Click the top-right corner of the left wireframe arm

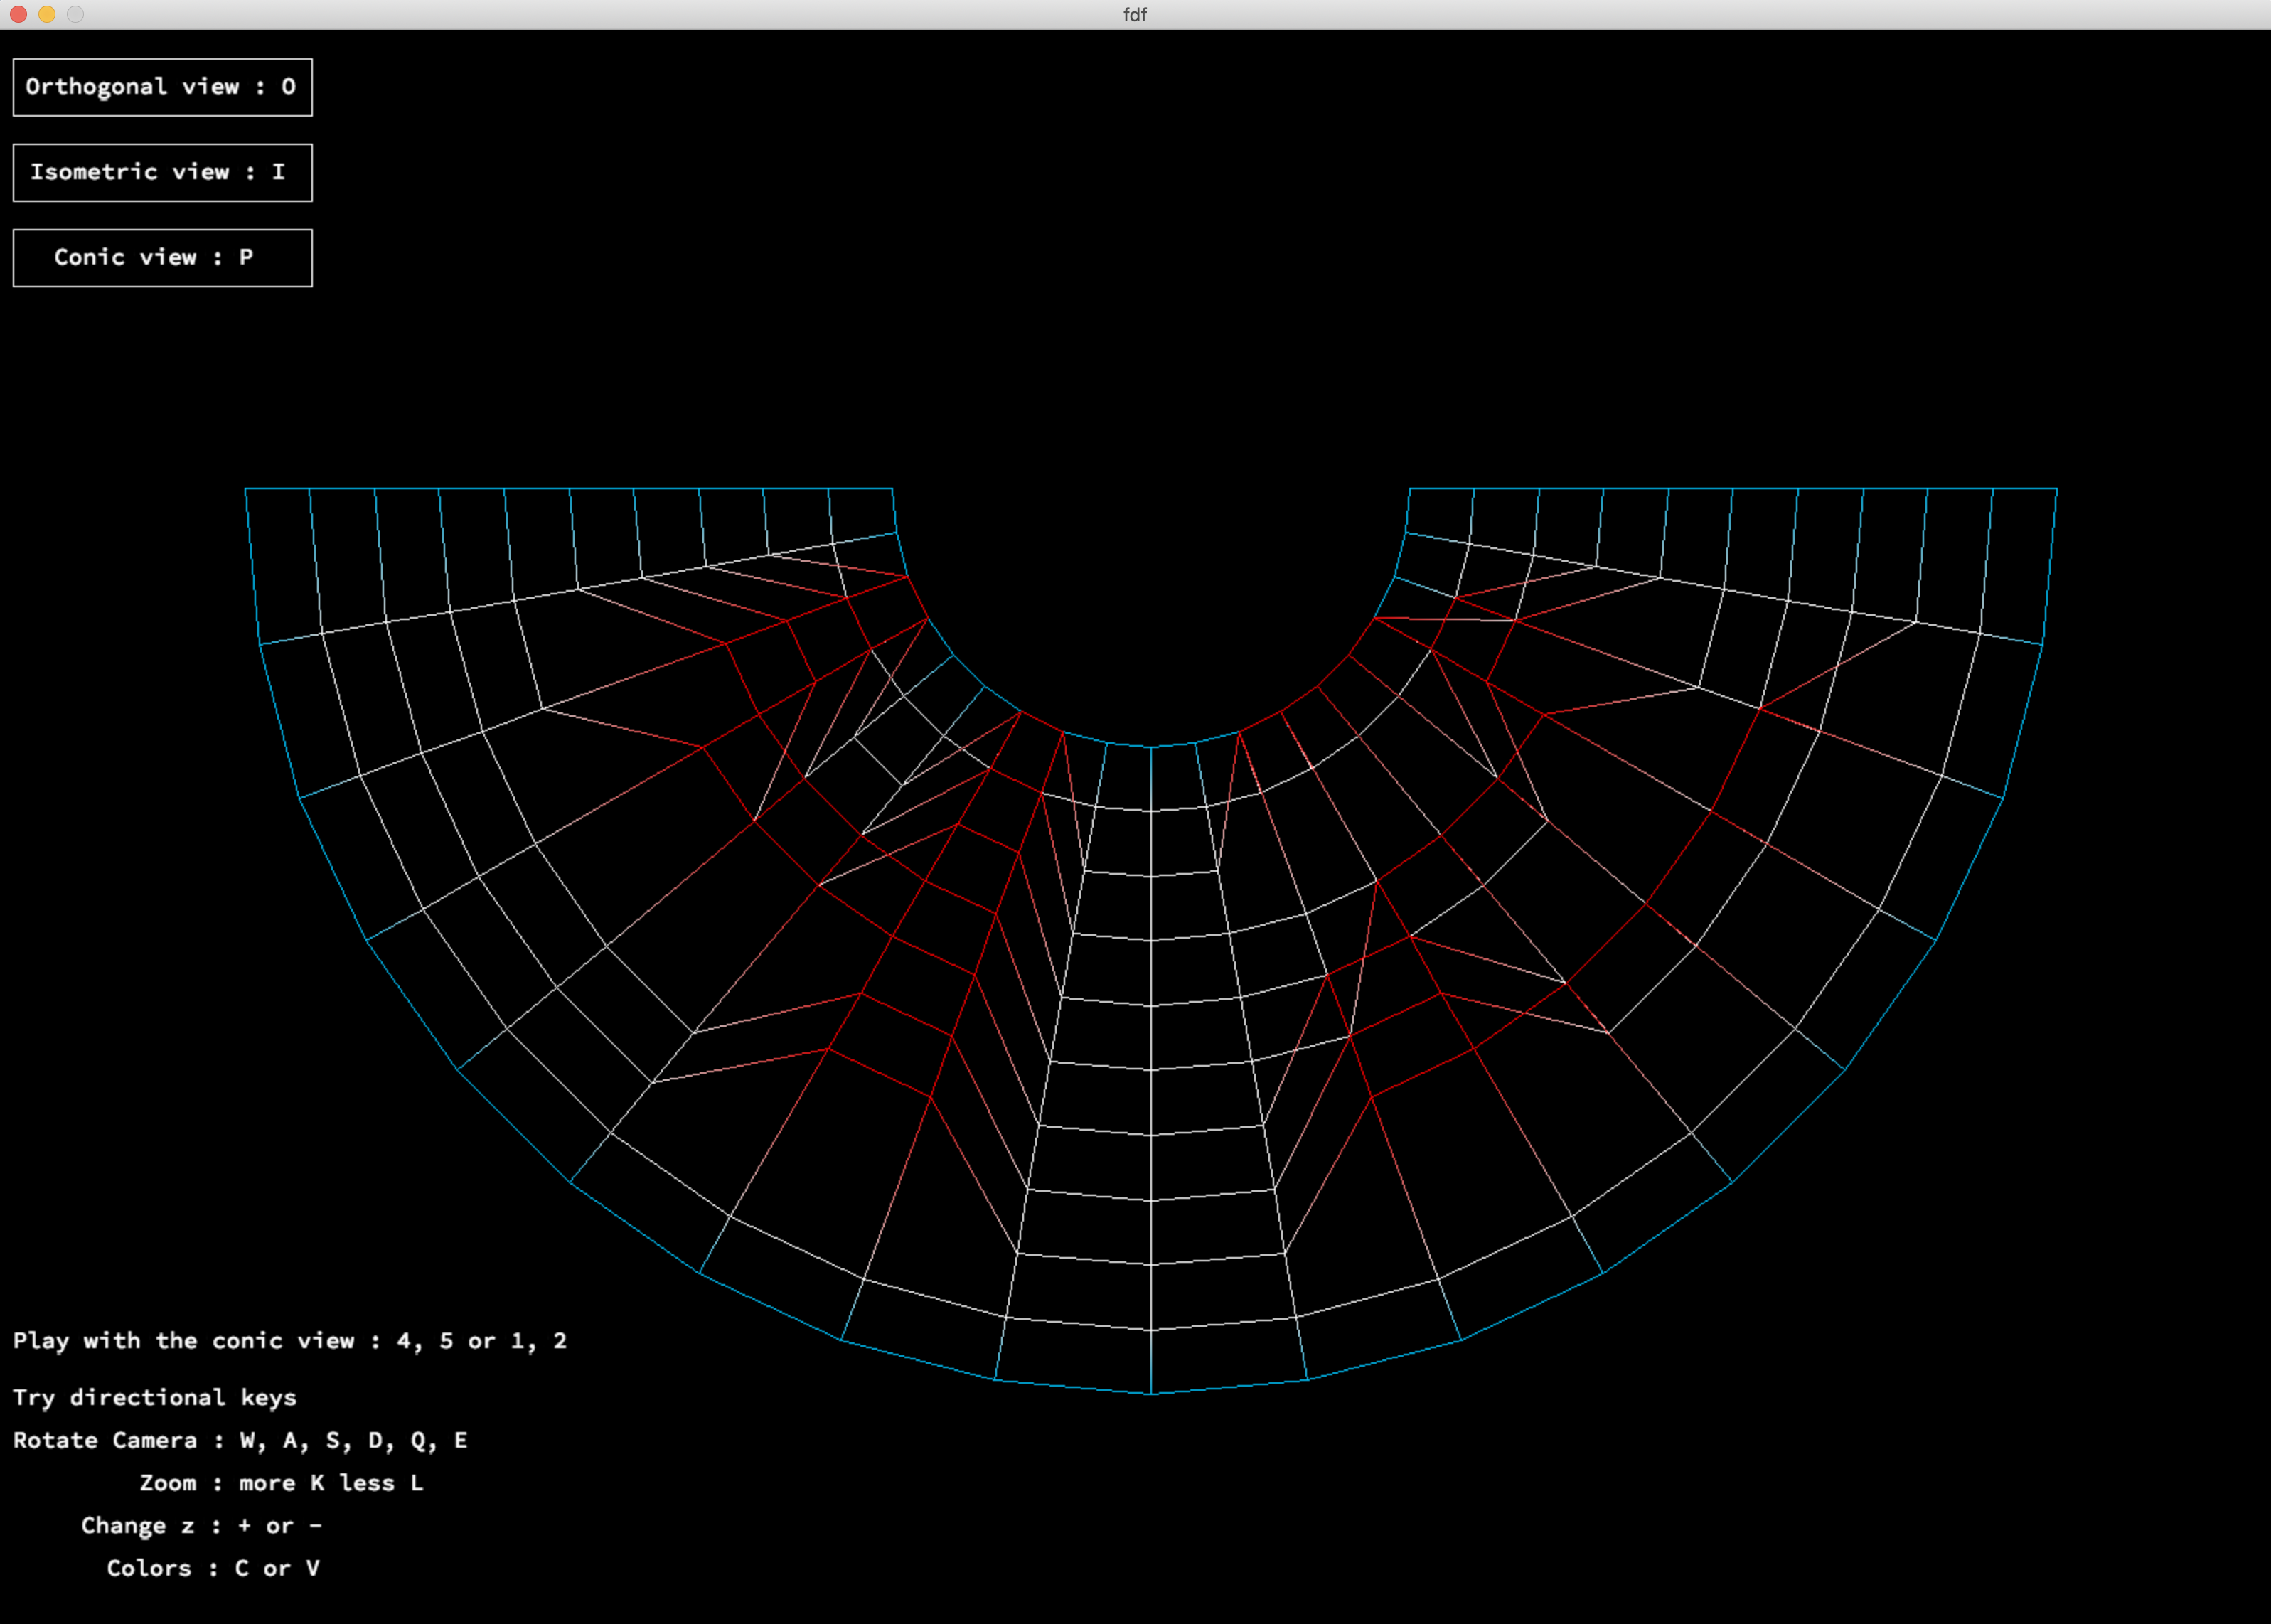pyautogui.click(x=892, y=489)
